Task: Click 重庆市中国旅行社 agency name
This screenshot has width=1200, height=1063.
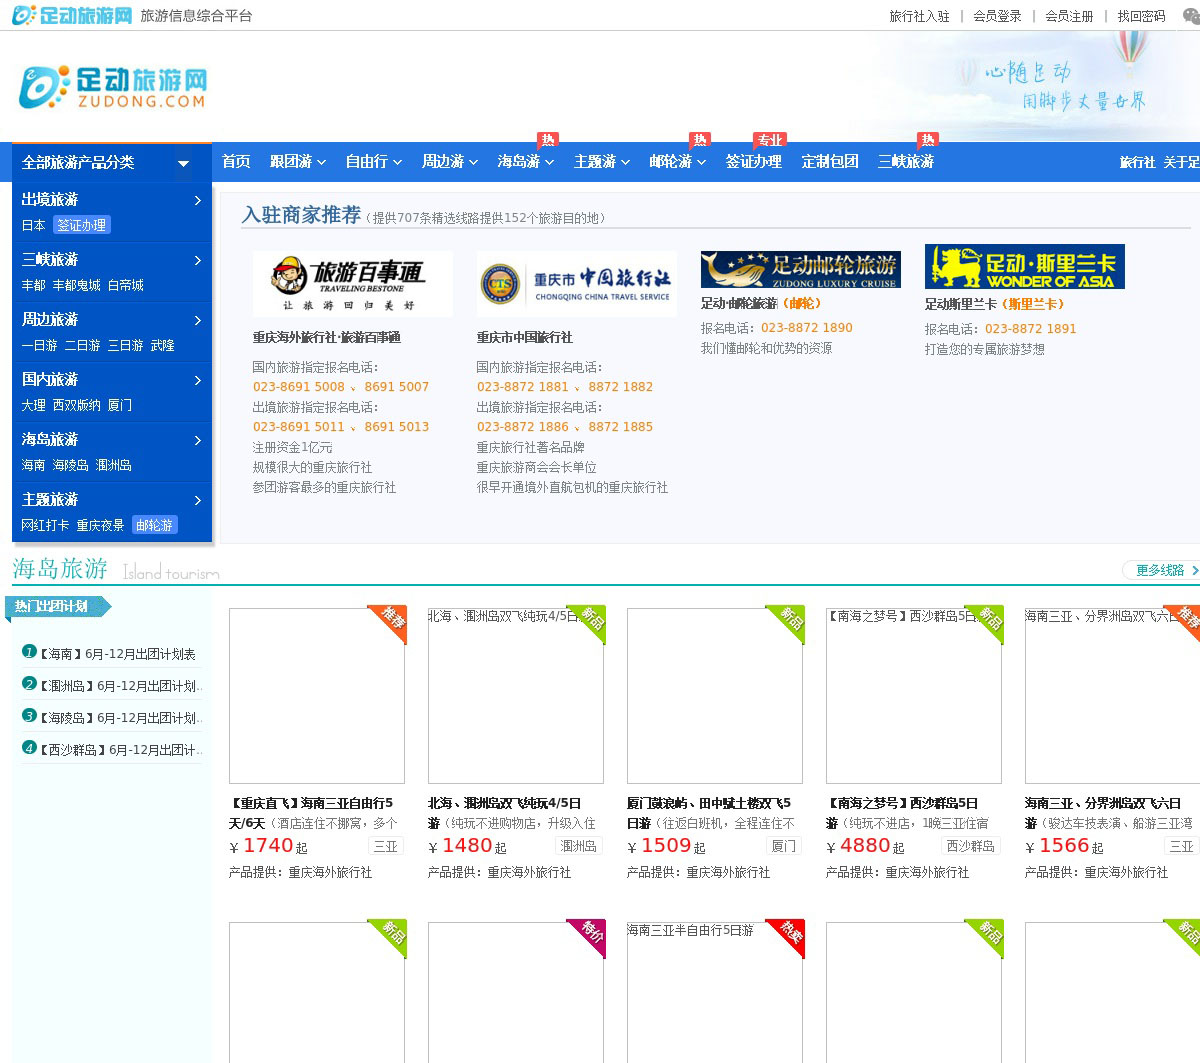Action: (525, 337)
